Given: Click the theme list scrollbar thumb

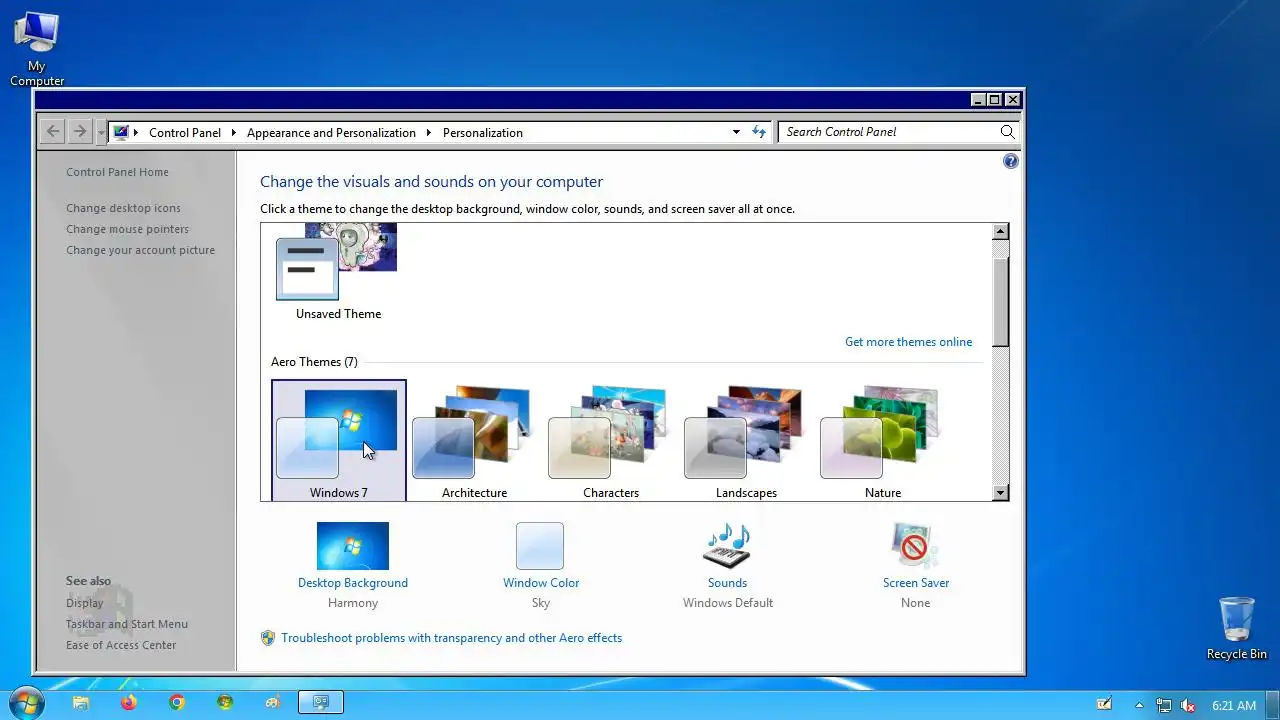Looking at the screenshot, I should pyautogui.click(x=1000, y=300).
